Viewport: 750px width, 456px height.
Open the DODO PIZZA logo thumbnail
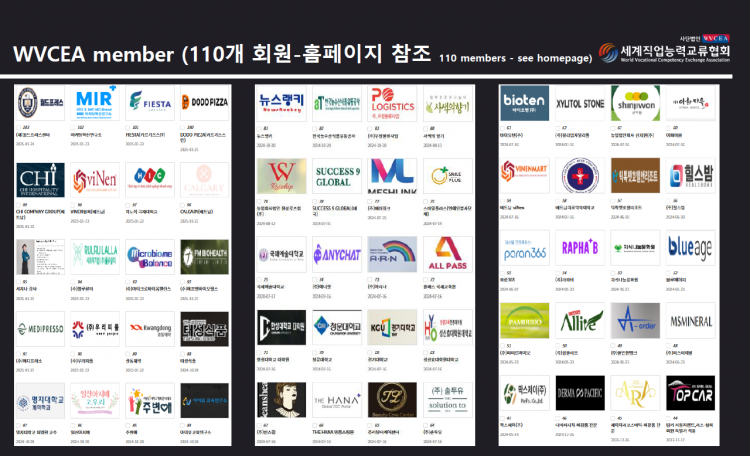pos(204,103)
